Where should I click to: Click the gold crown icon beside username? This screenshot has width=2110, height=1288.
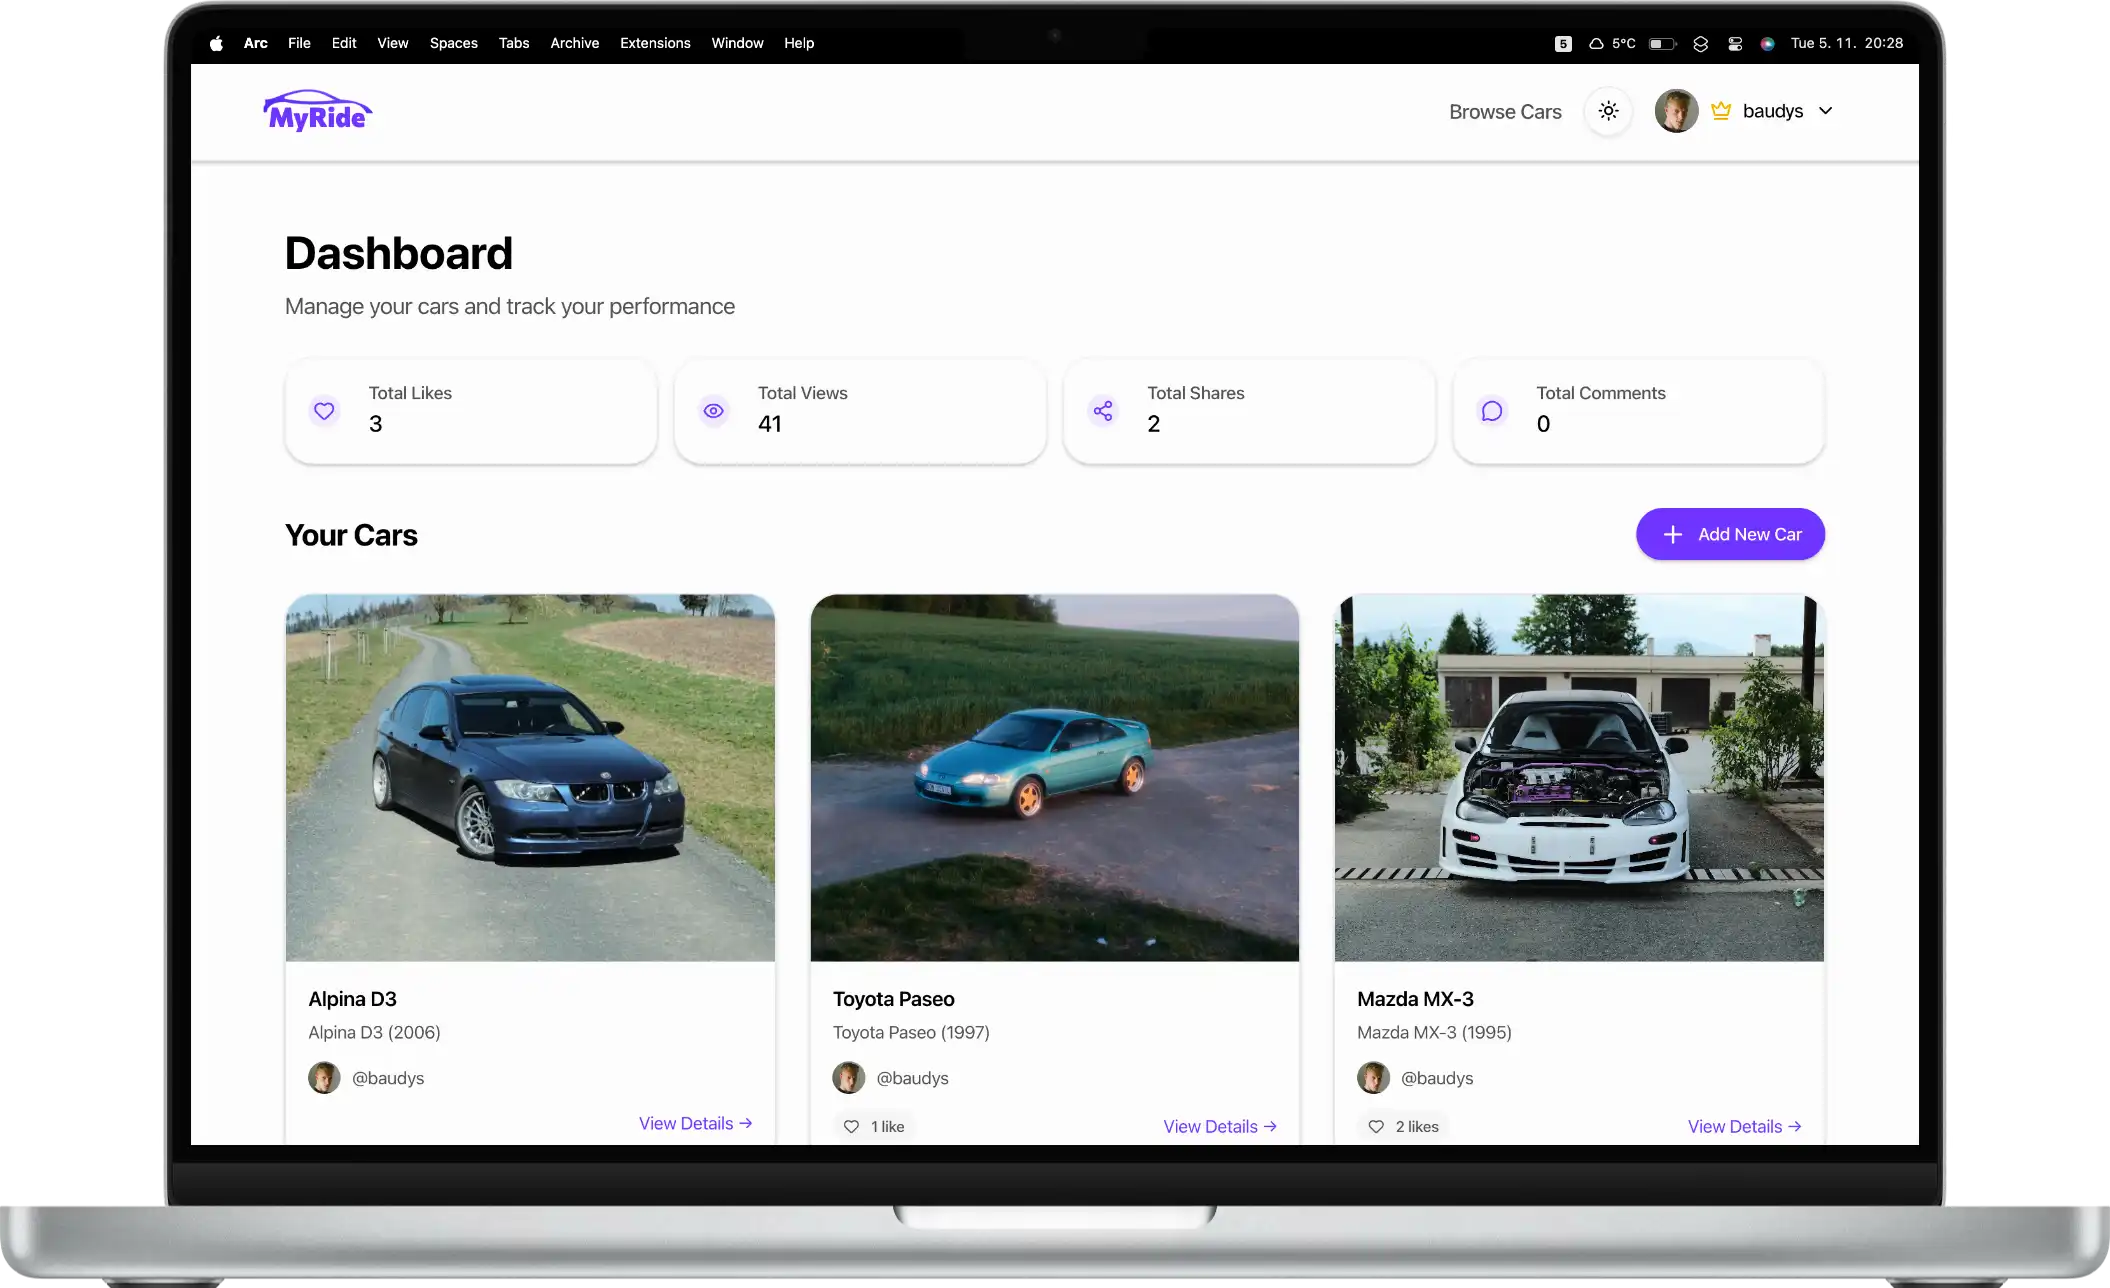[x=1720, y=111]
